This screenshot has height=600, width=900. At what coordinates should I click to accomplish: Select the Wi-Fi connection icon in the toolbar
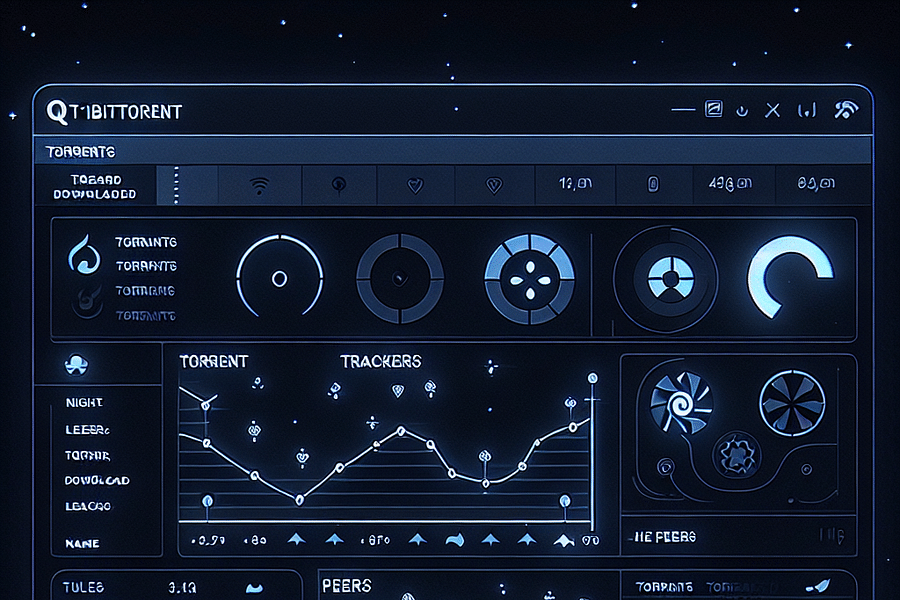259,184
